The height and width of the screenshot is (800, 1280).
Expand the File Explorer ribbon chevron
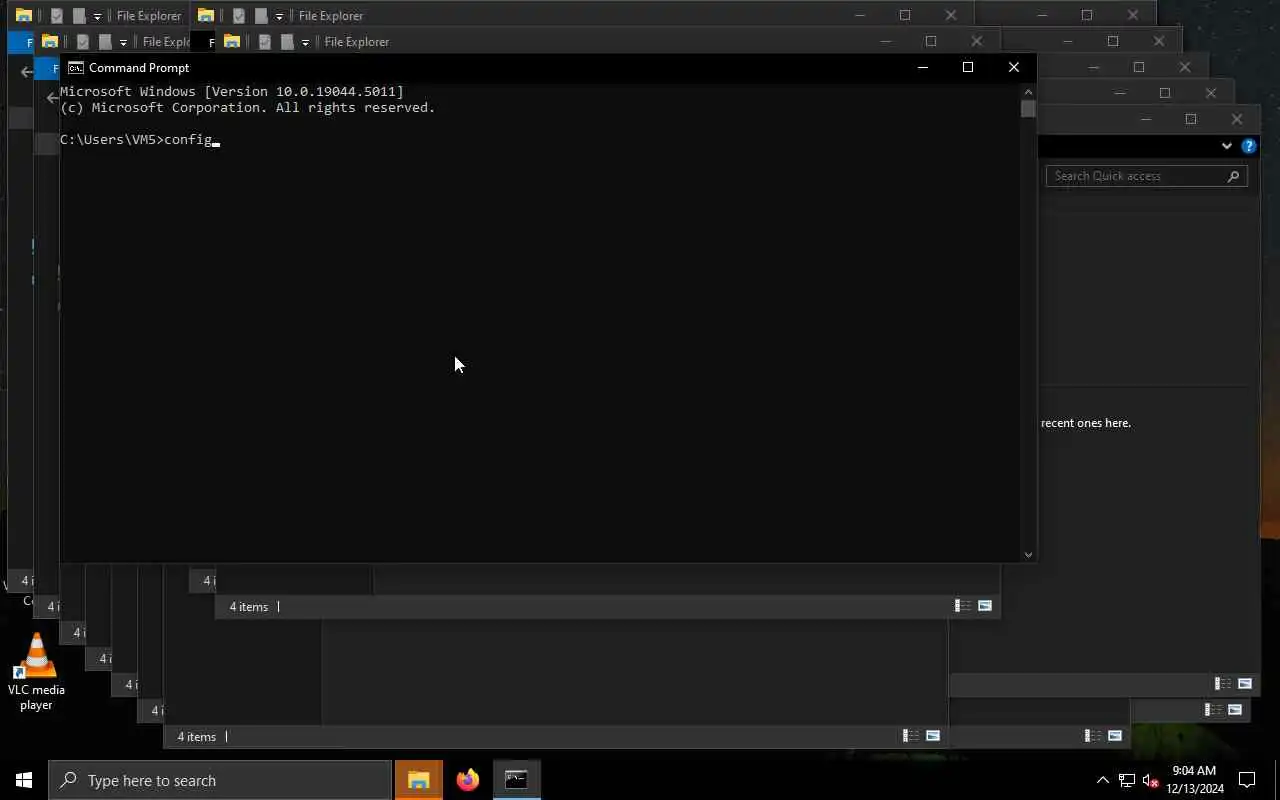point(1227,146)
